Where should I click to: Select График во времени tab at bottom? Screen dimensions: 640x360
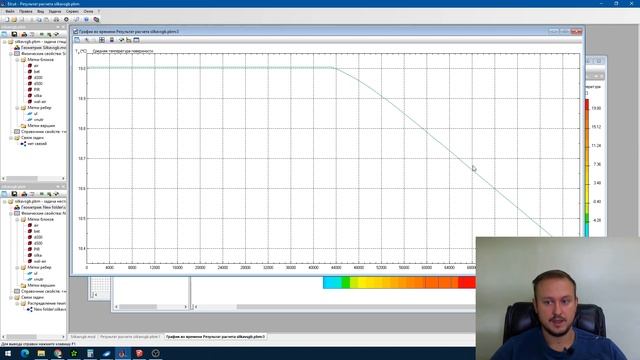click(x=215, y=337)
